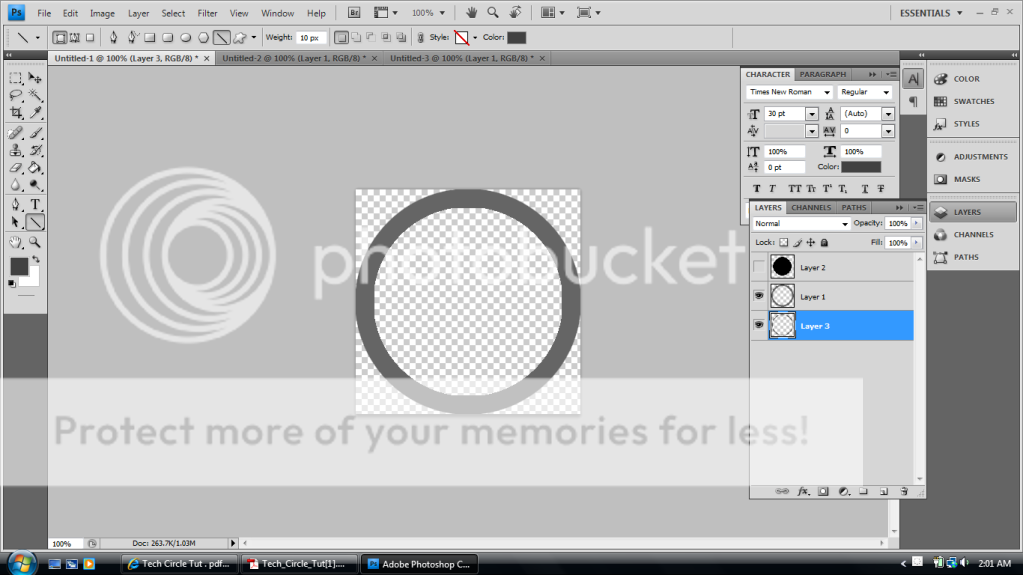Image resolution: width=1023 pixels, height=575 pixels.
Task: Click the Color swatch in options bar
Action: coord(516,38)
